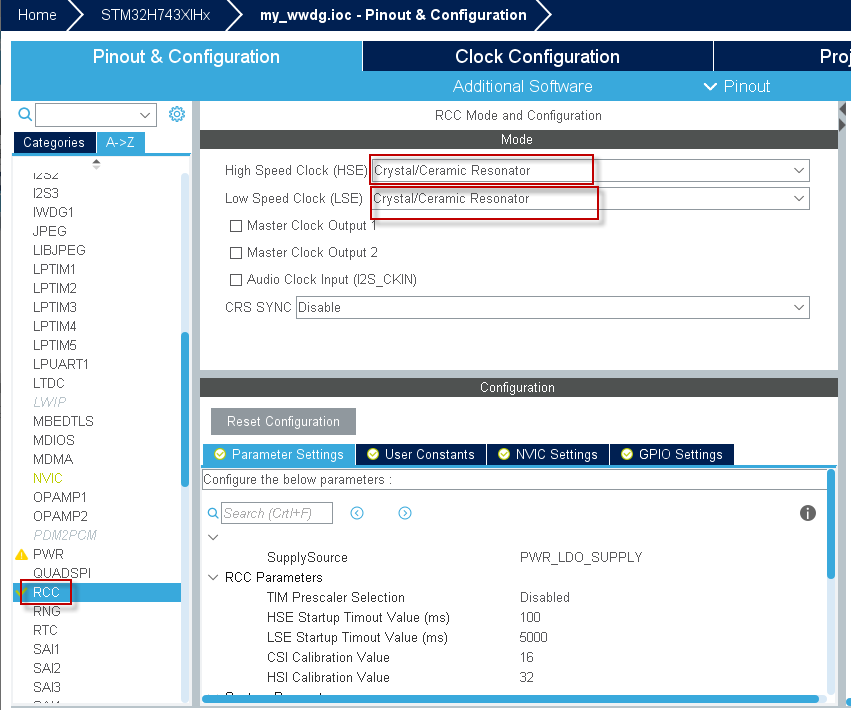Open Additional Software menu
Screen dimensions: 851x710
[x=523, y=86]
